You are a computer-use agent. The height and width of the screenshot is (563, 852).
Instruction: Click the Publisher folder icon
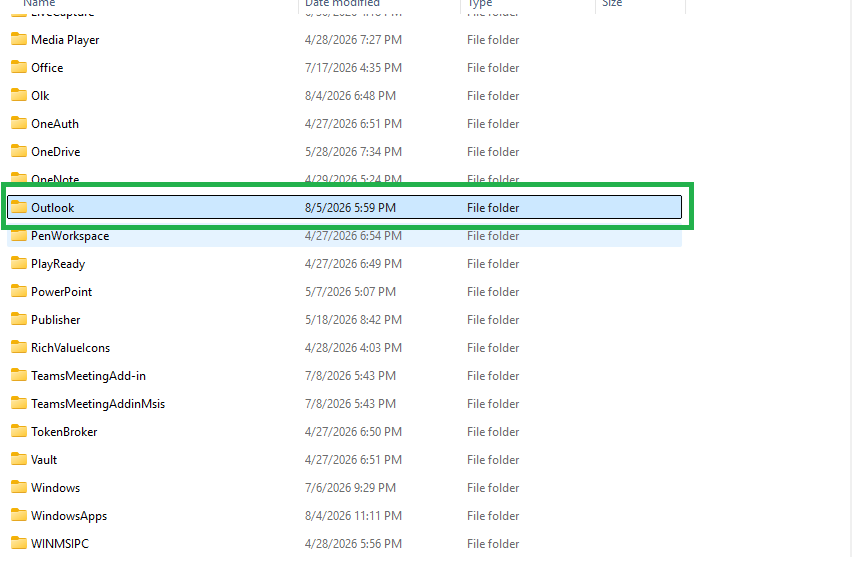click(18, 319)
